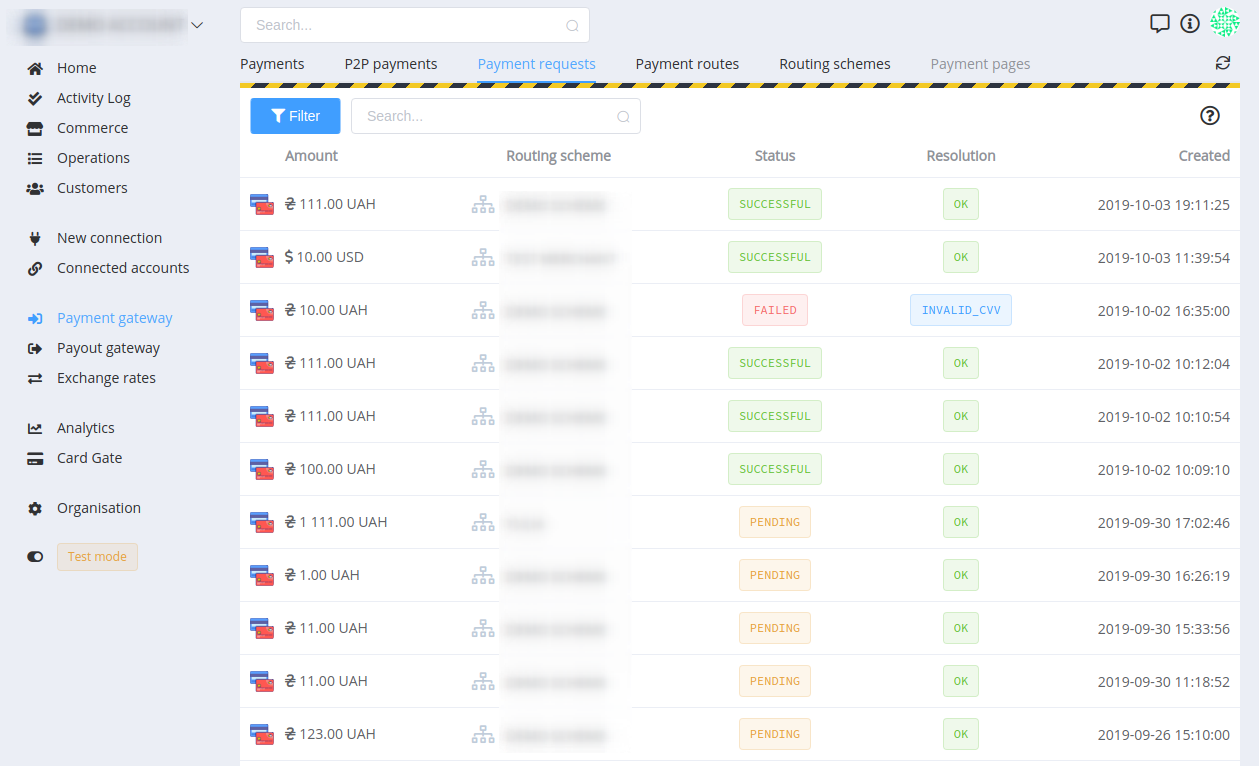Select the Payment requests tab
The image size is (1259, 766).
tap(537, 64)
